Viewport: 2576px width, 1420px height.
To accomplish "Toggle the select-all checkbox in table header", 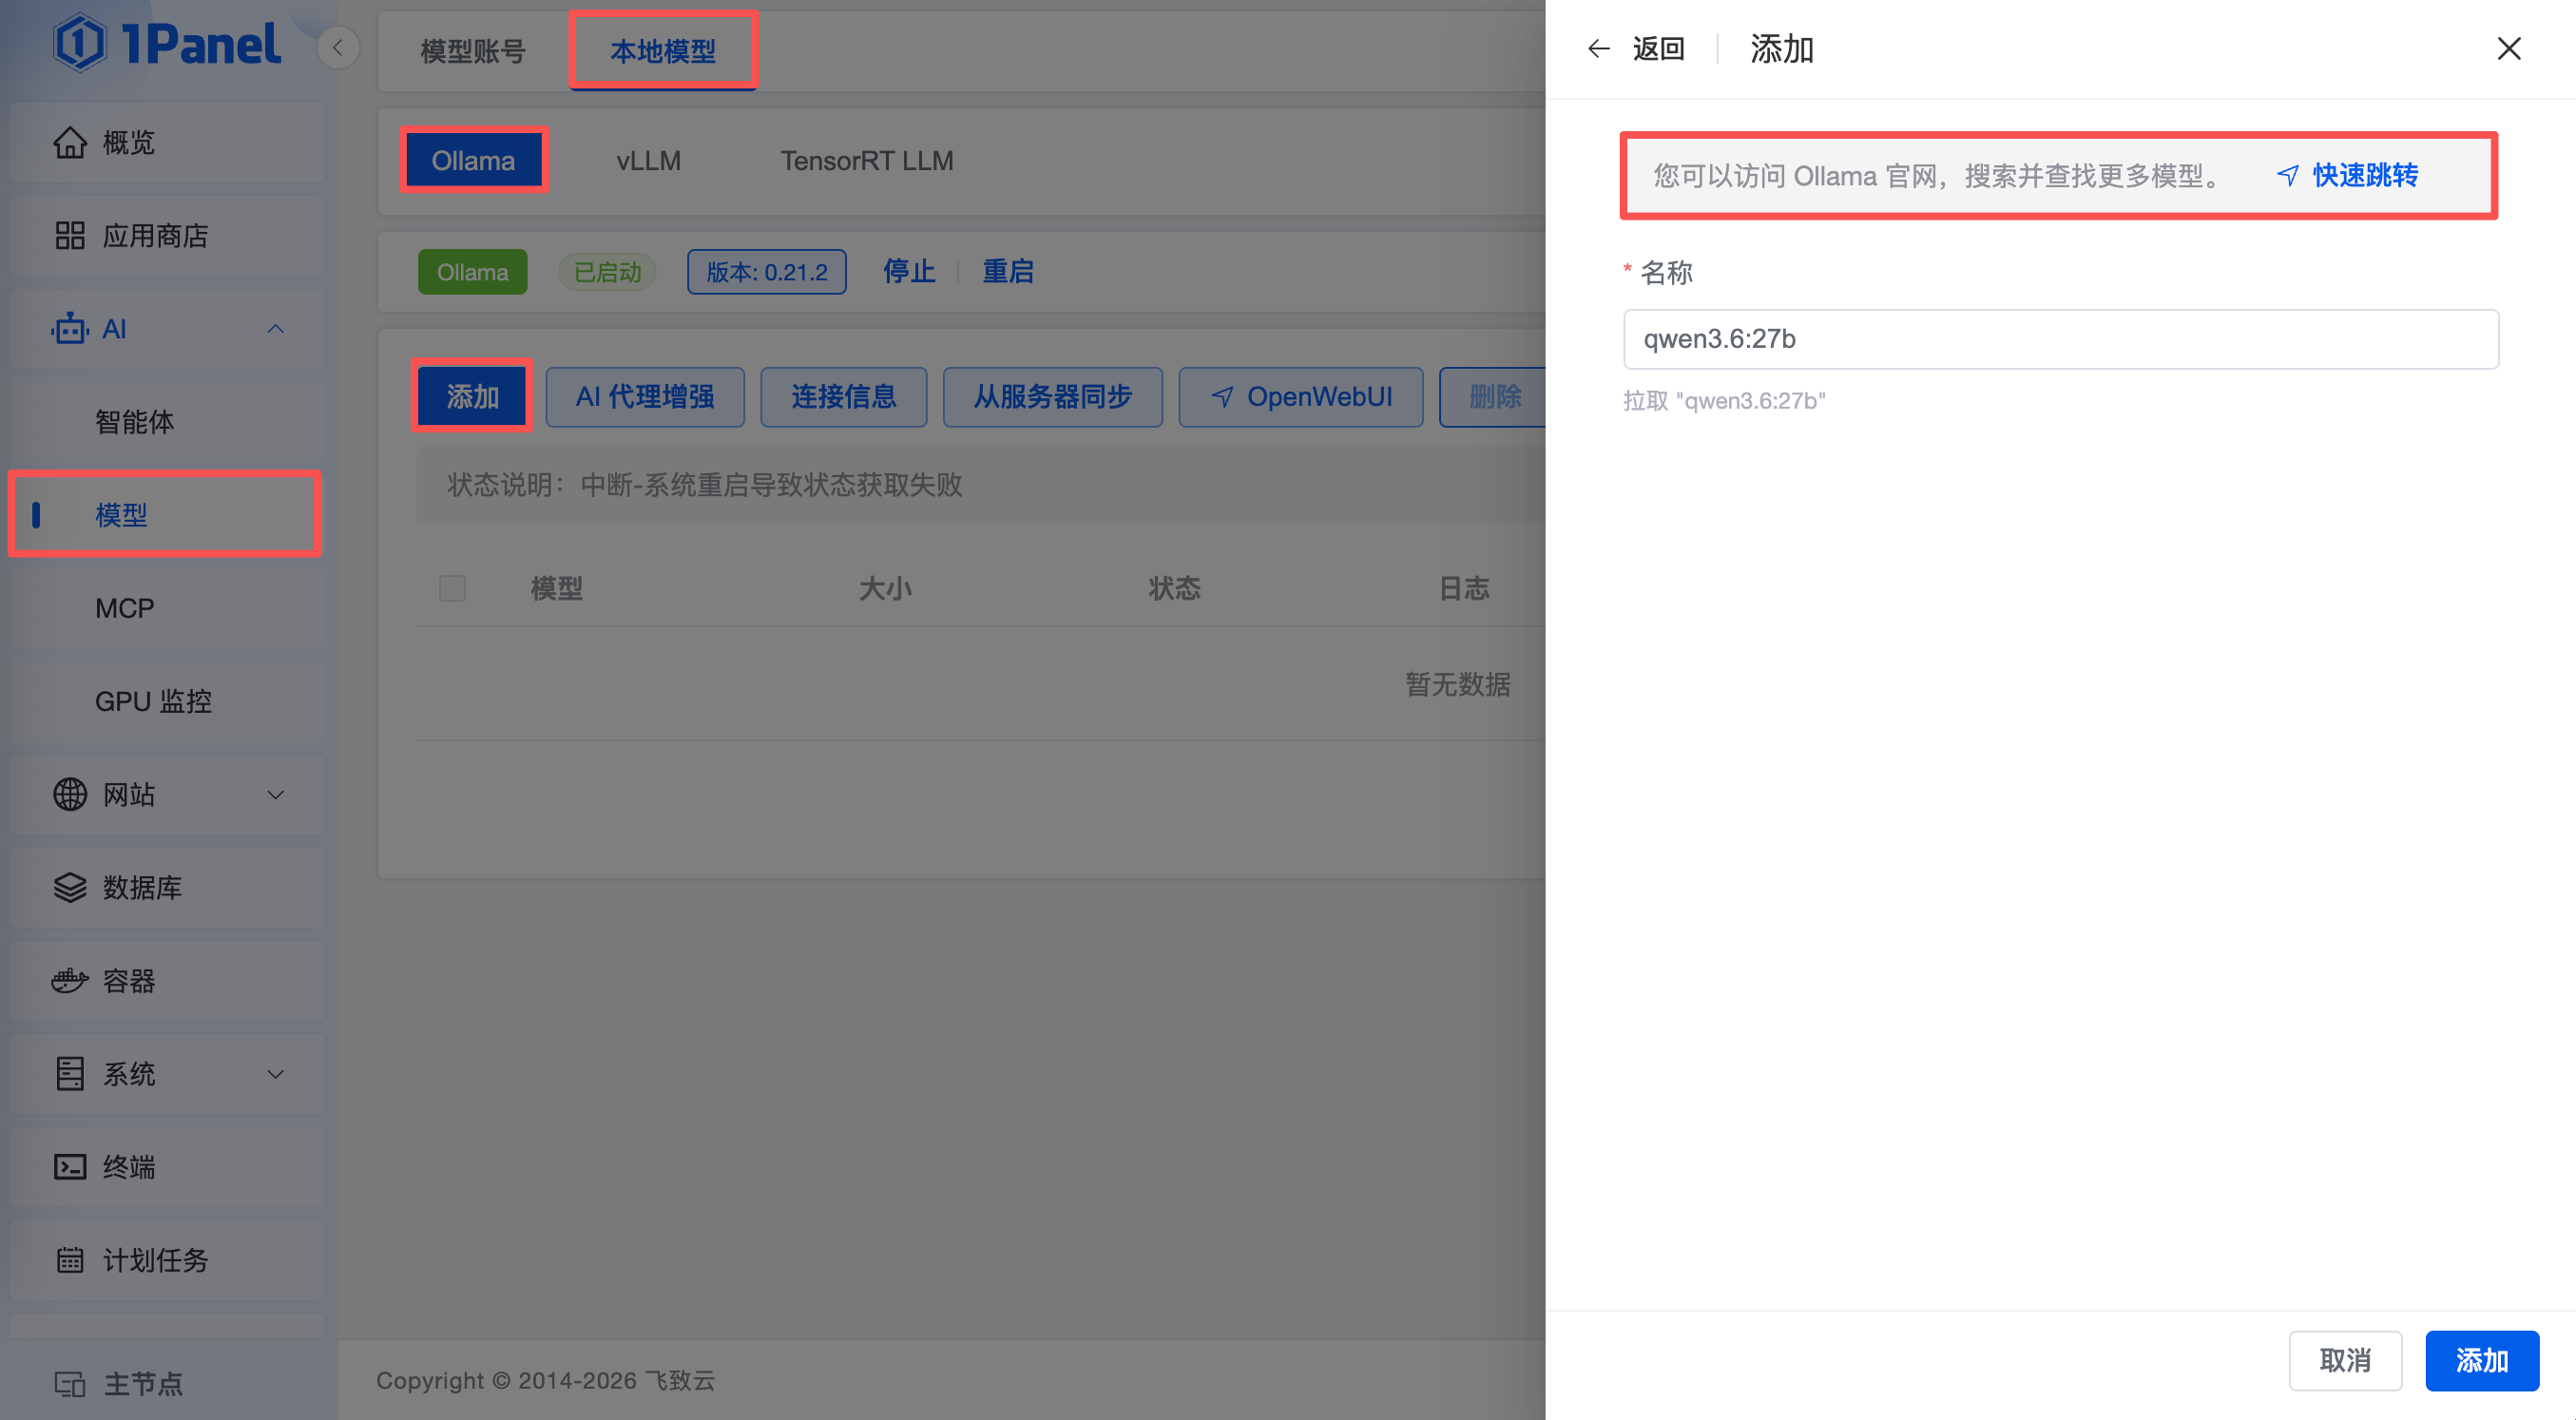I will click(452, 588).
